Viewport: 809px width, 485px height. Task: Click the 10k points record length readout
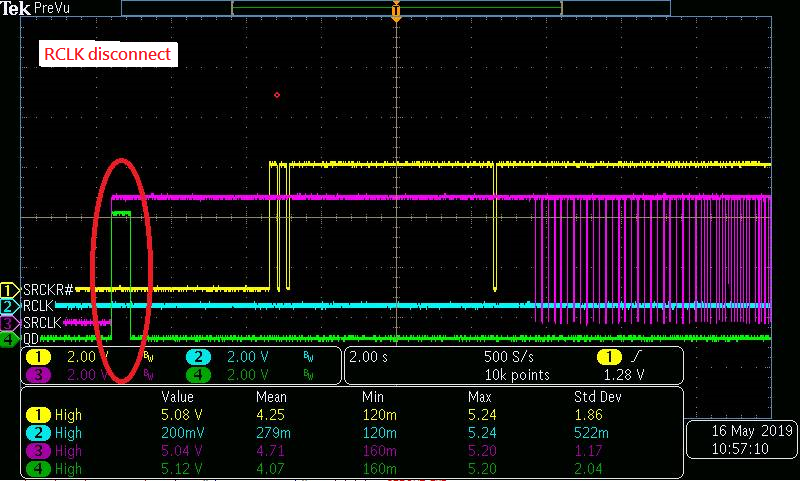pyautogui.click(x=517, y=375)
